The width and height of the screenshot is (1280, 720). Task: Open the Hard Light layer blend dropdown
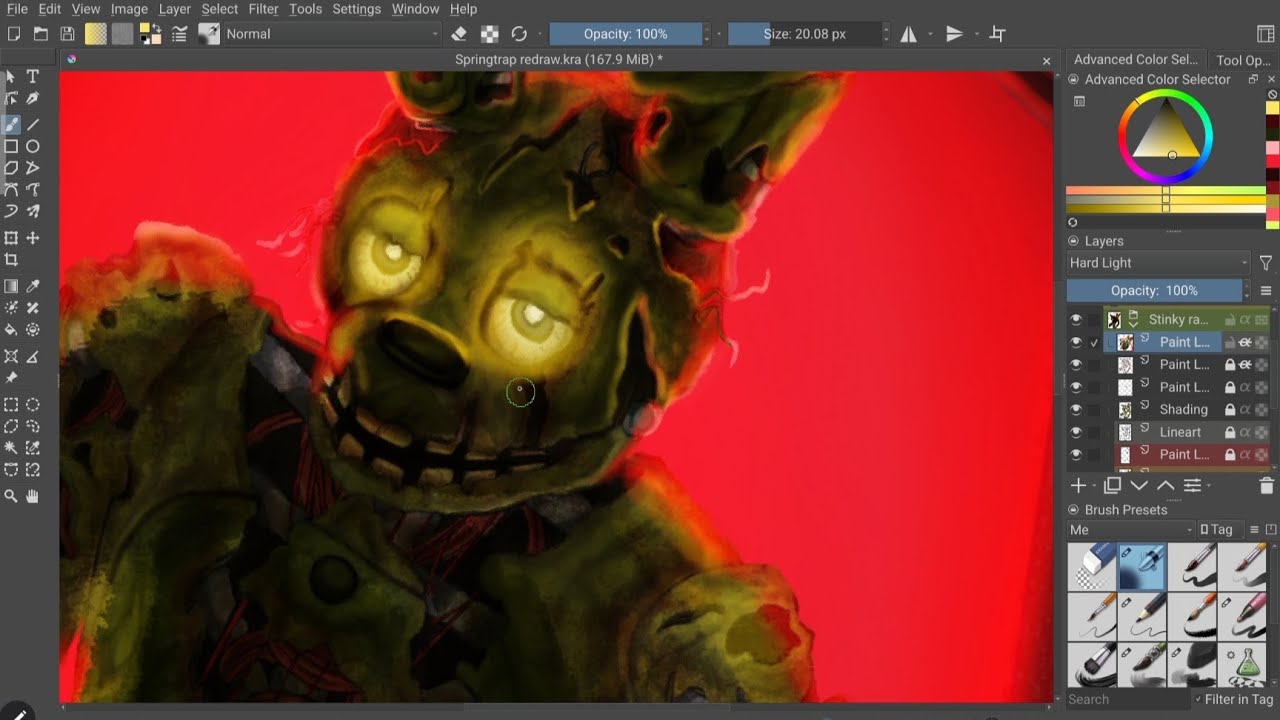tap(1158, 263)
